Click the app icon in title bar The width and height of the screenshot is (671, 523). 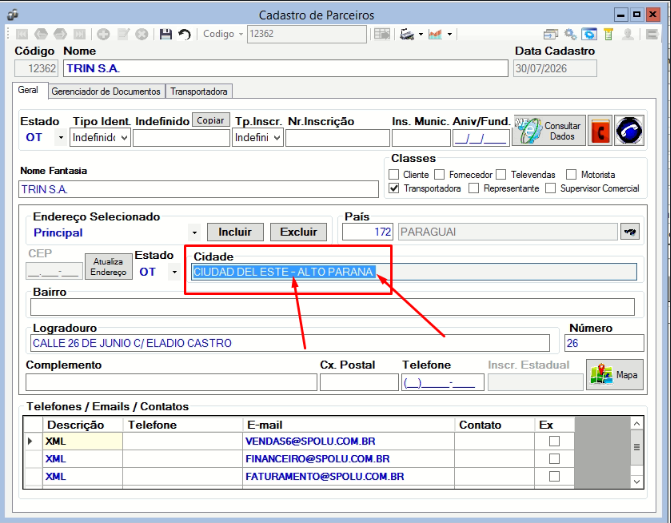13,15
